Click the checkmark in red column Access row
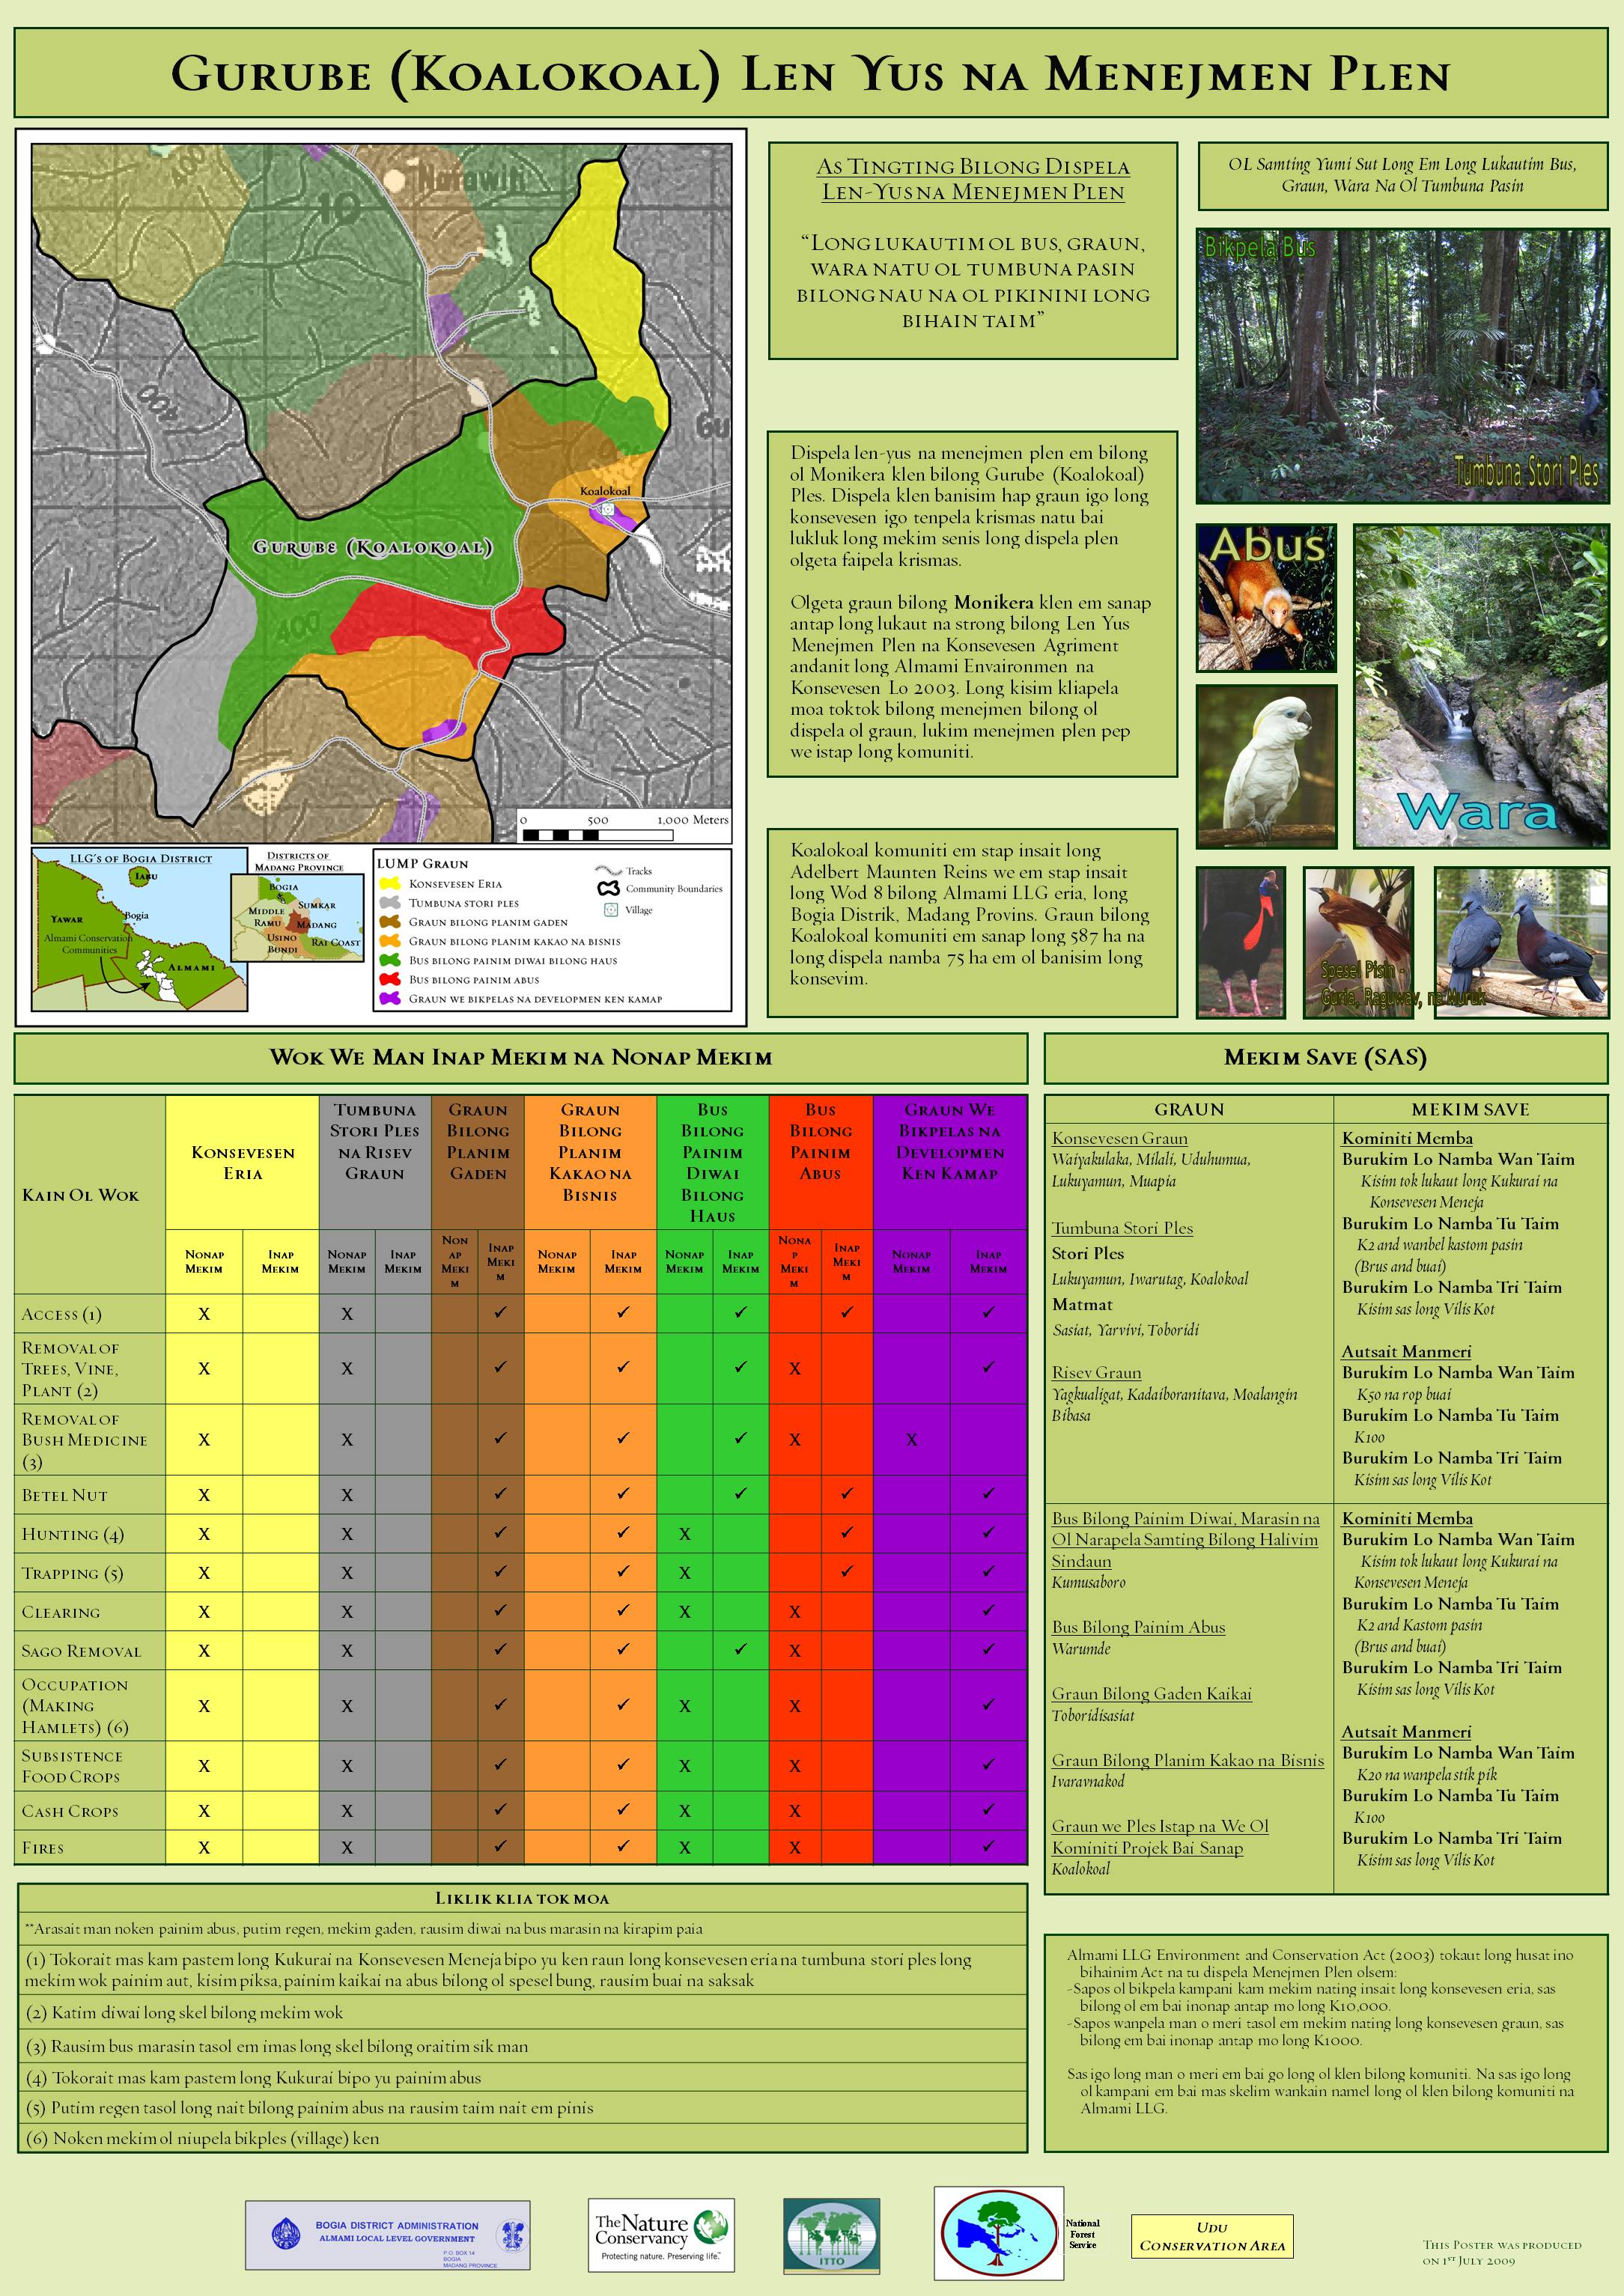This screenshot has height=2296, width=1624. (x=847, y=1313)
